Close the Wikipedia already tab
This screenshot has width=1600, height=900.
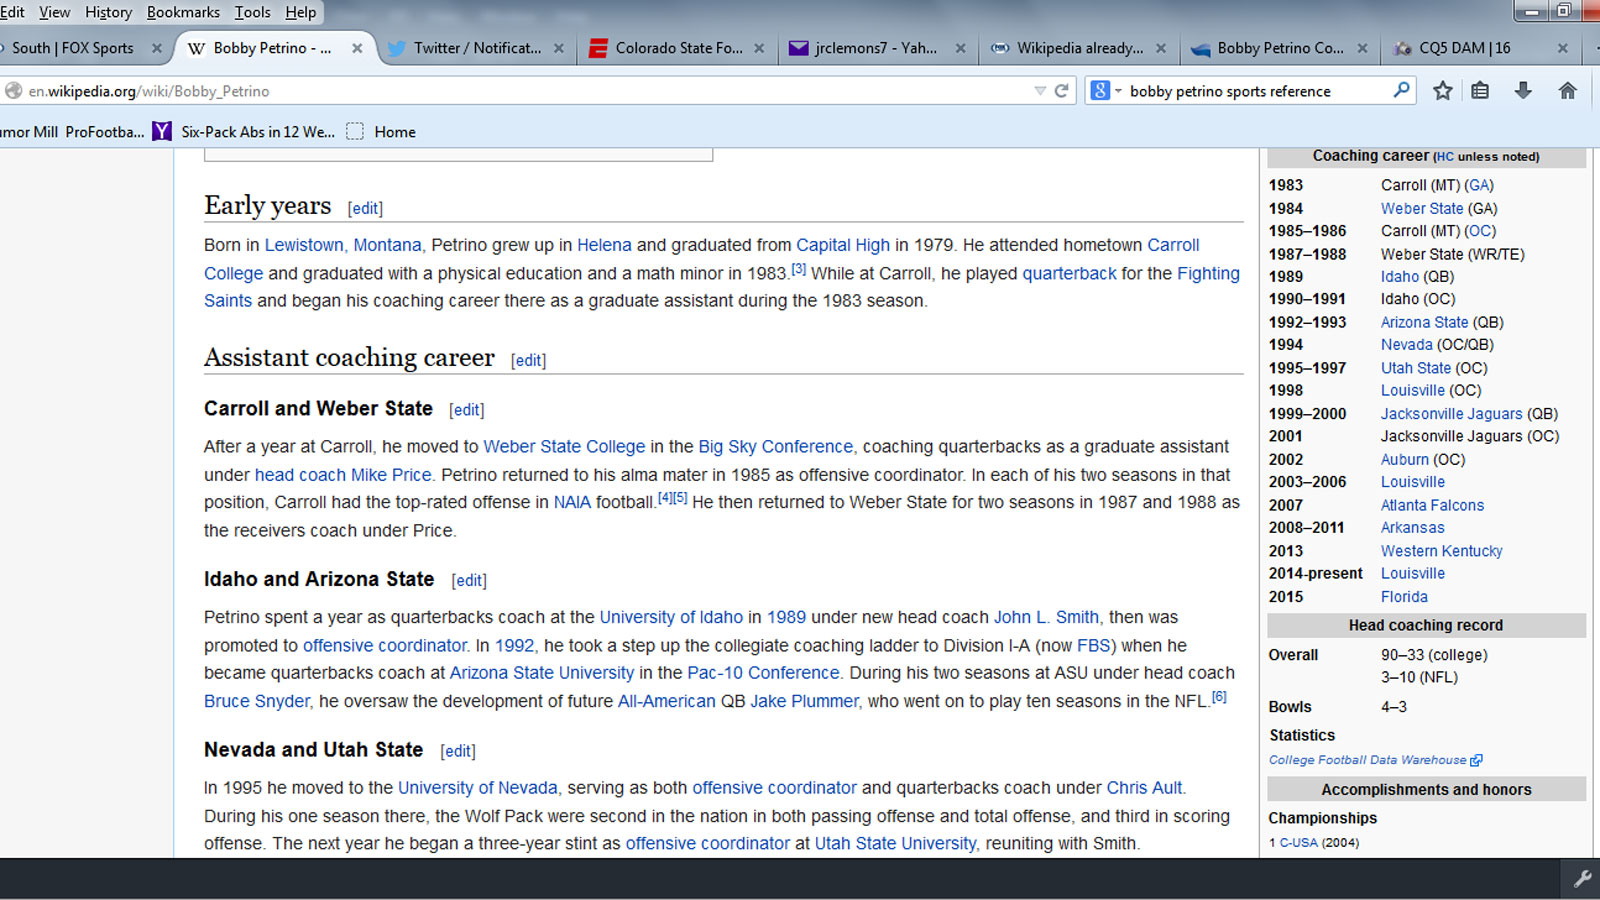click(x=1160, y=48)
